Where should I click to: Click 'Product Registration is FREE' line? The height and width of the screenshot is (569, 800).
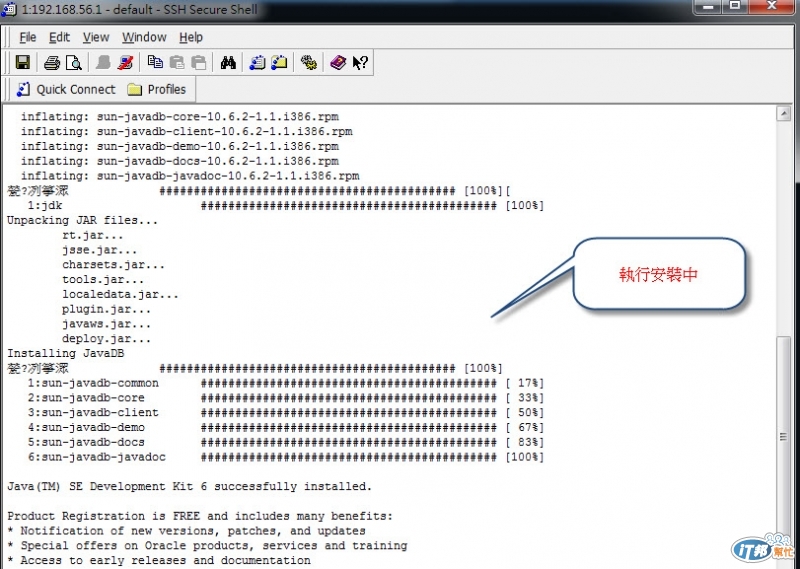[200, 516]
